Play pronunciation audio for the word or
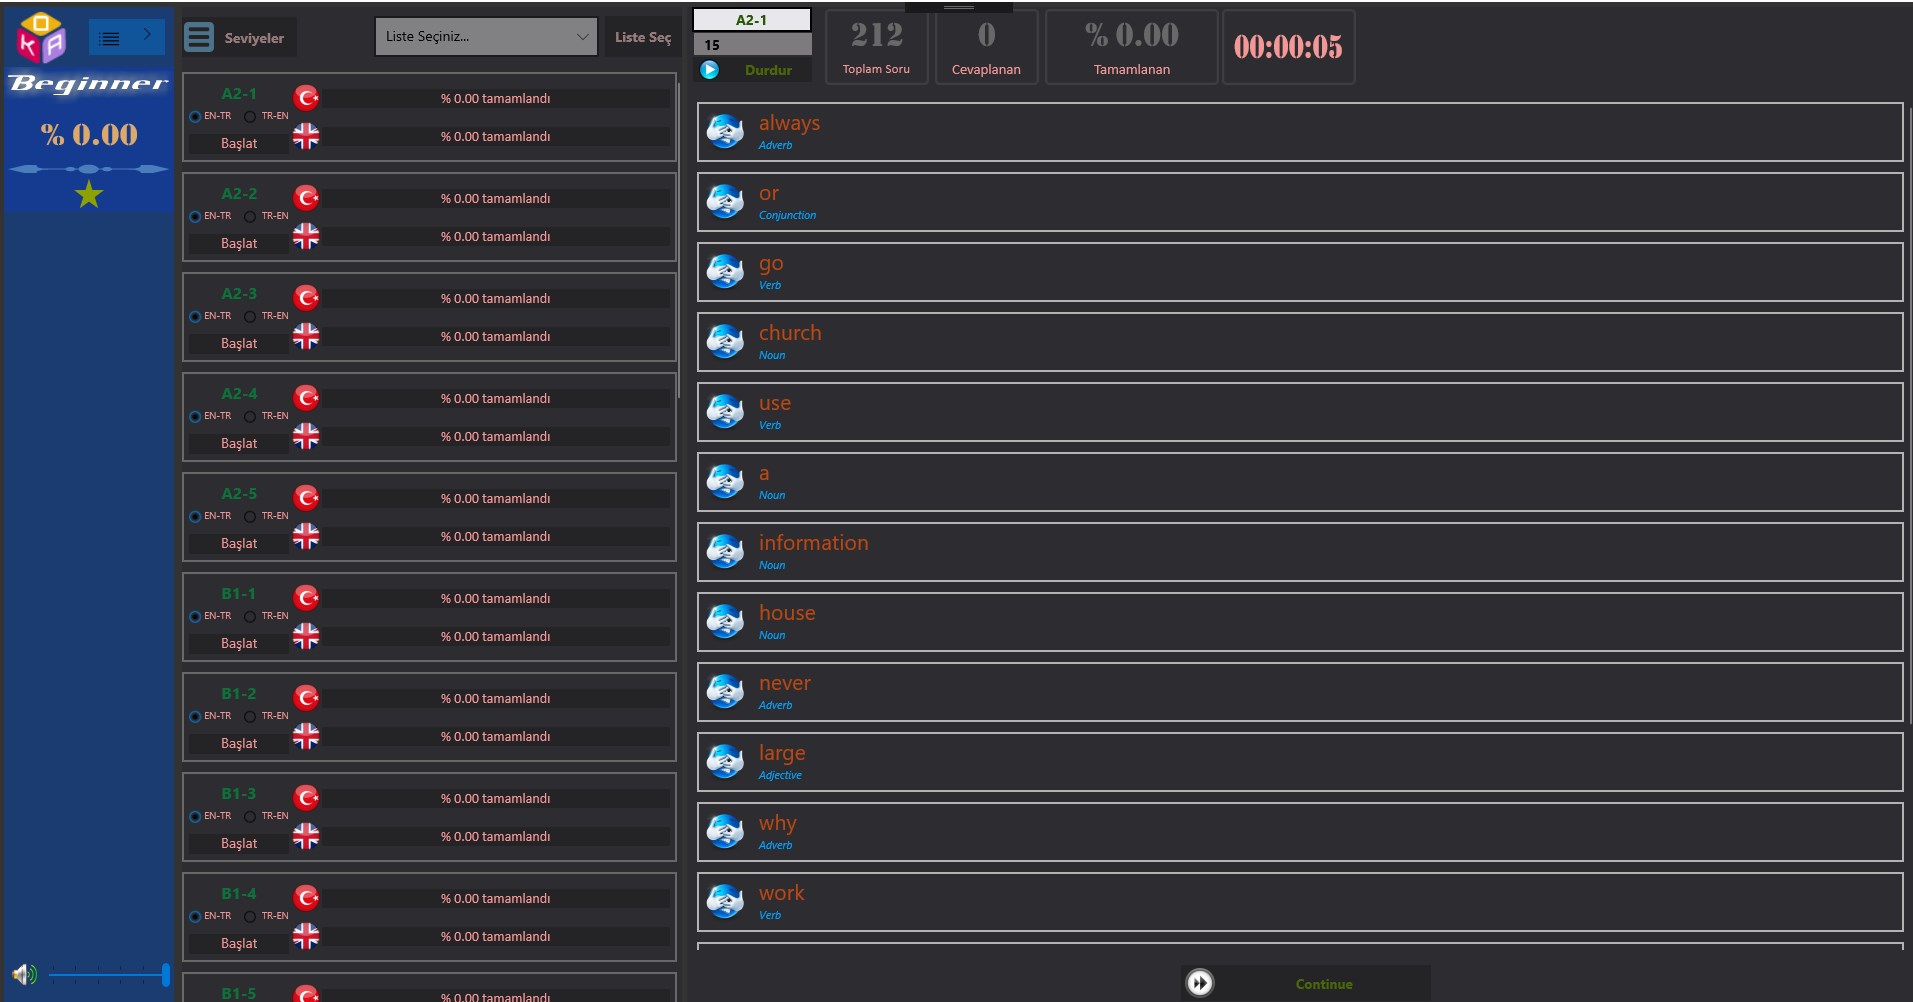 tap(725, 201)
